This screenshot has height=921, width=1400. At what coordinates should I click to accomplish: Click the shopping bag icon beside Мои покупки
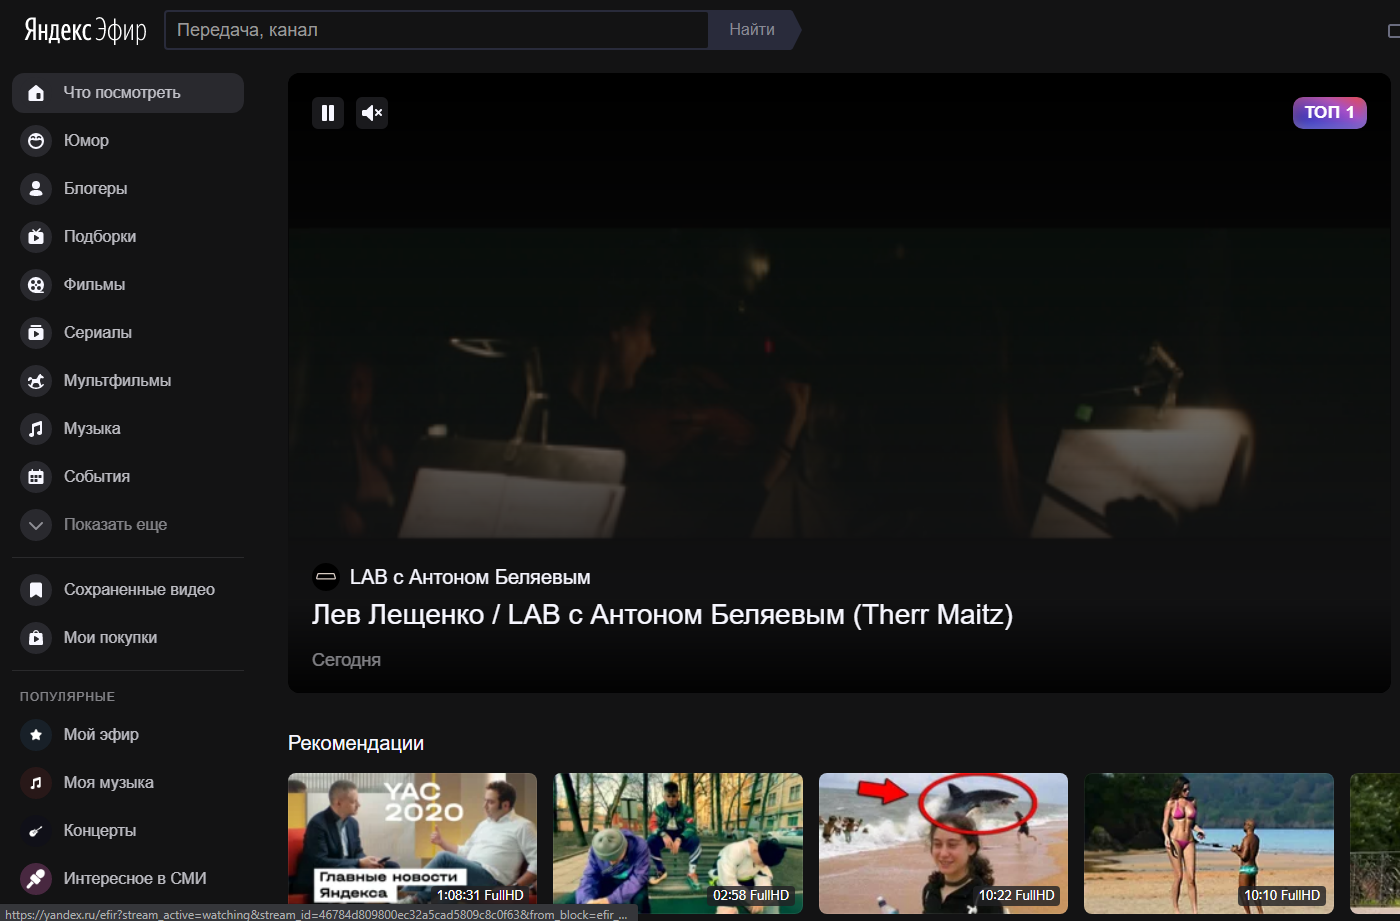point(36,638)
